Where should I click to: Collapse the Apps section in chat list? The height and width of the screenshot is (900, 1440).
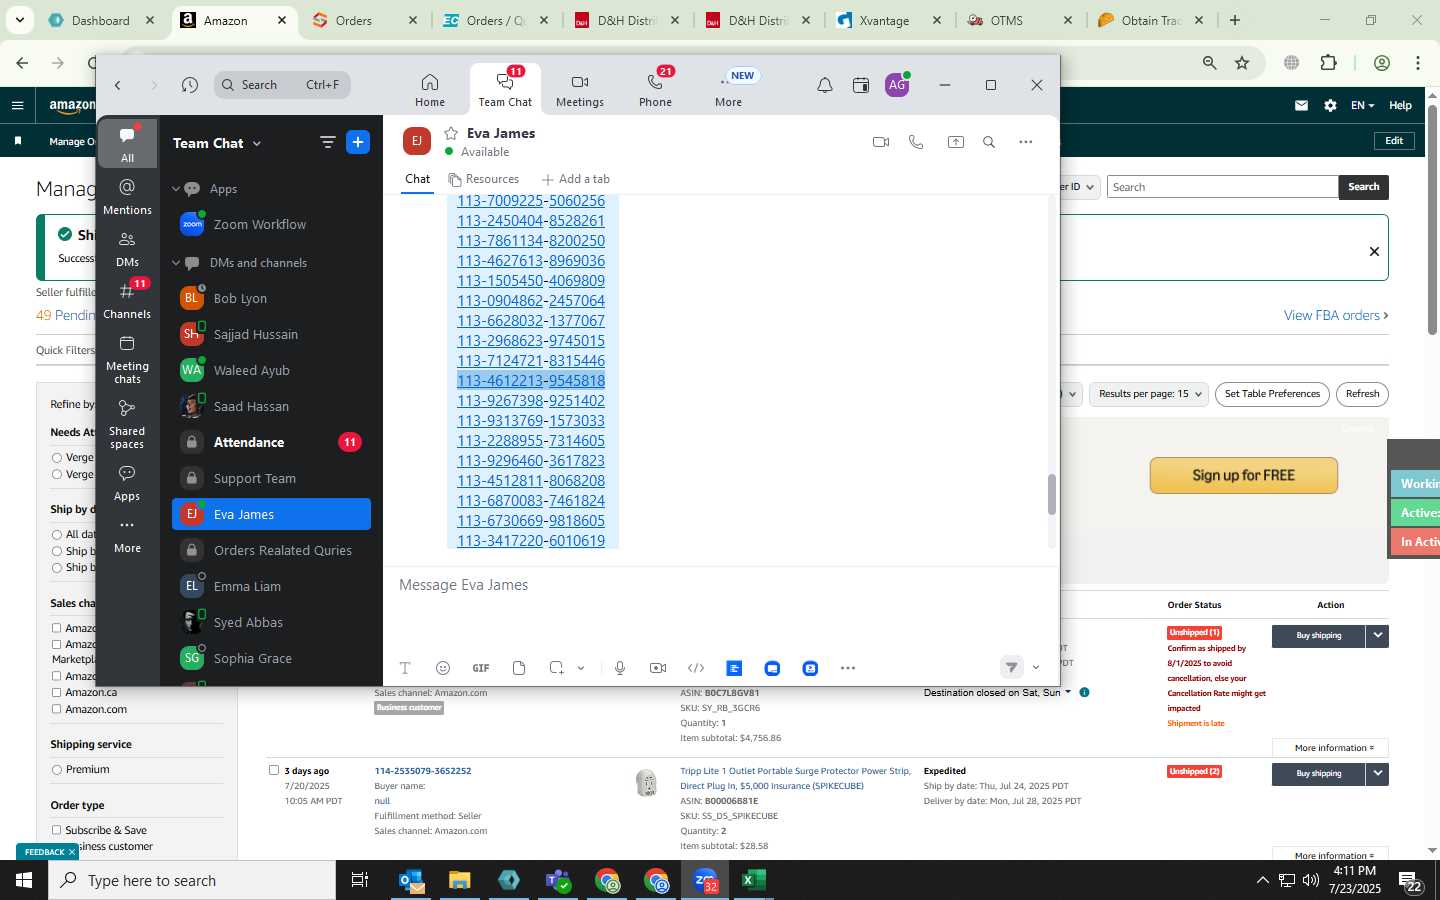[x=176, y=189]
